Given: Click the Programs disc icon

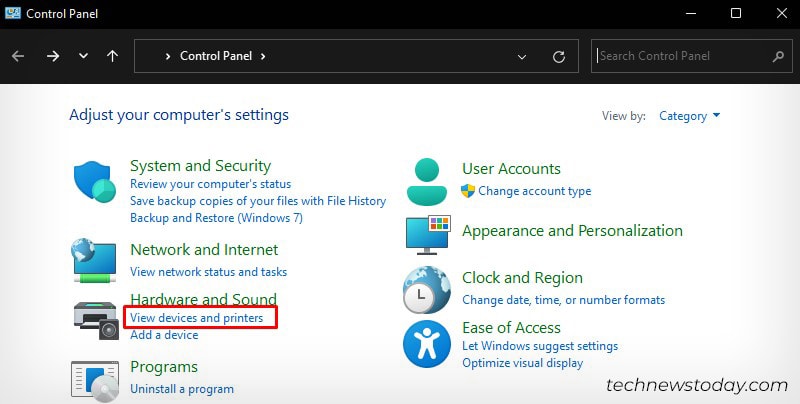Looking at the screenshot, I should 95,382.
